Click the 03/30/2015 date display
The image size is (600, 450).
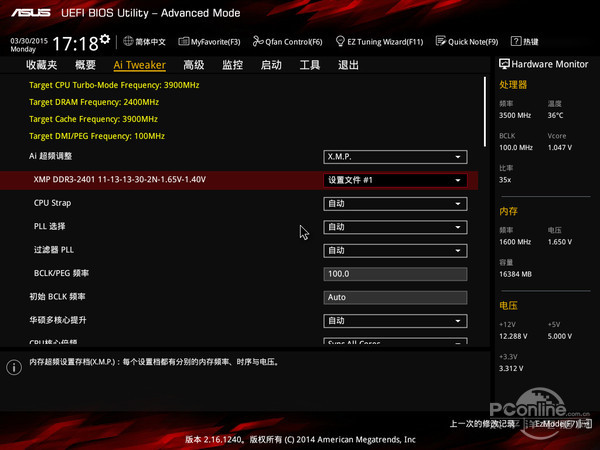point(29,41)
